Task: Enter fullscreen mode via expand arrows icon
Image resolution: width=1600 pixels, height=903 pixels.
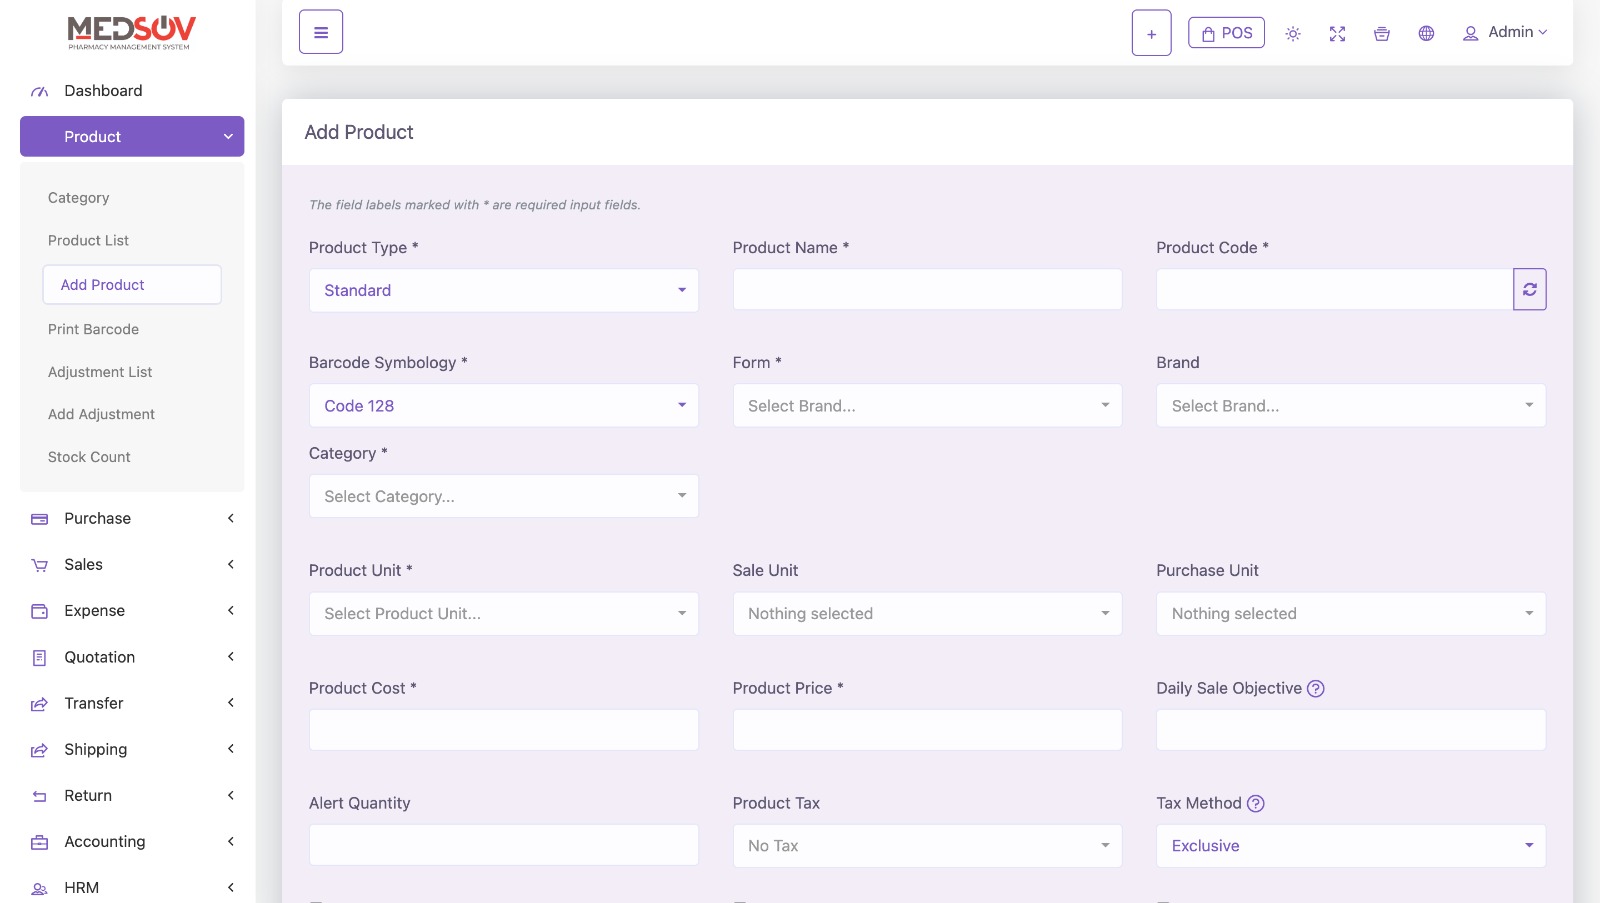Action: point(1337,34)
